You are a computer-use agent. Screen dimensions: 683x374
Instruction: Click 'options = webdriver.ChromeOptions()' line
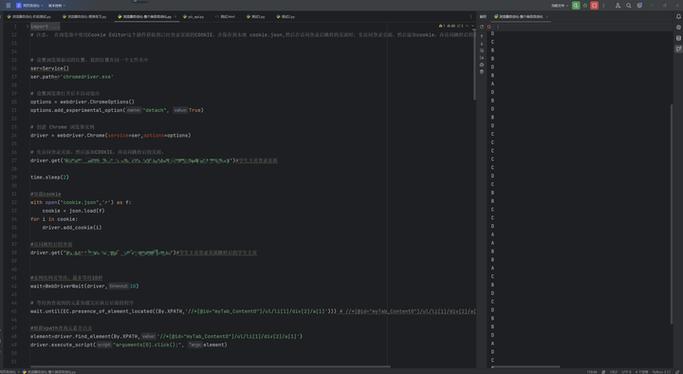(82, 102)
